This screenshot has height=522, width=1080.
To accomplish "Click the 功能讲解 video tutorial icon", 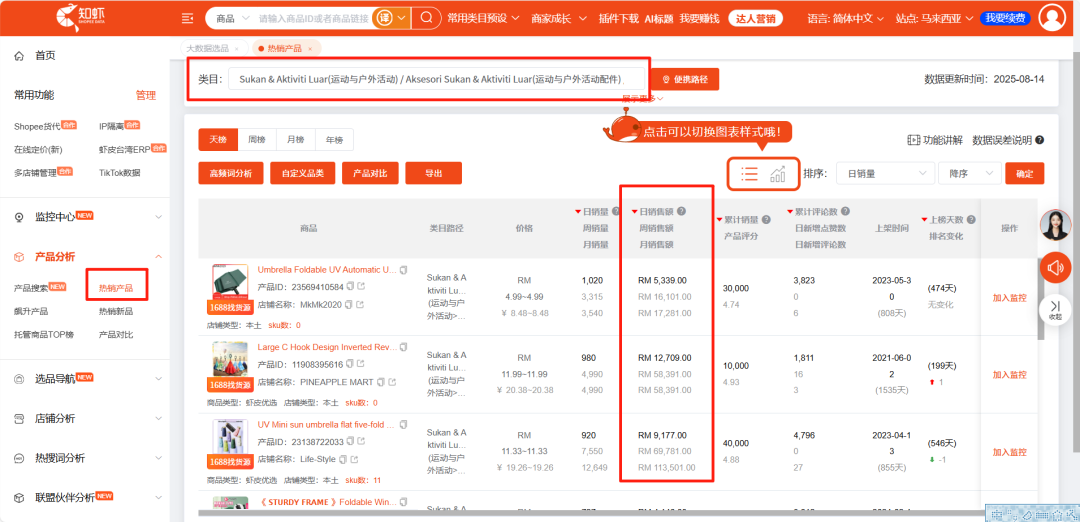I will click(x=914, y=140).
